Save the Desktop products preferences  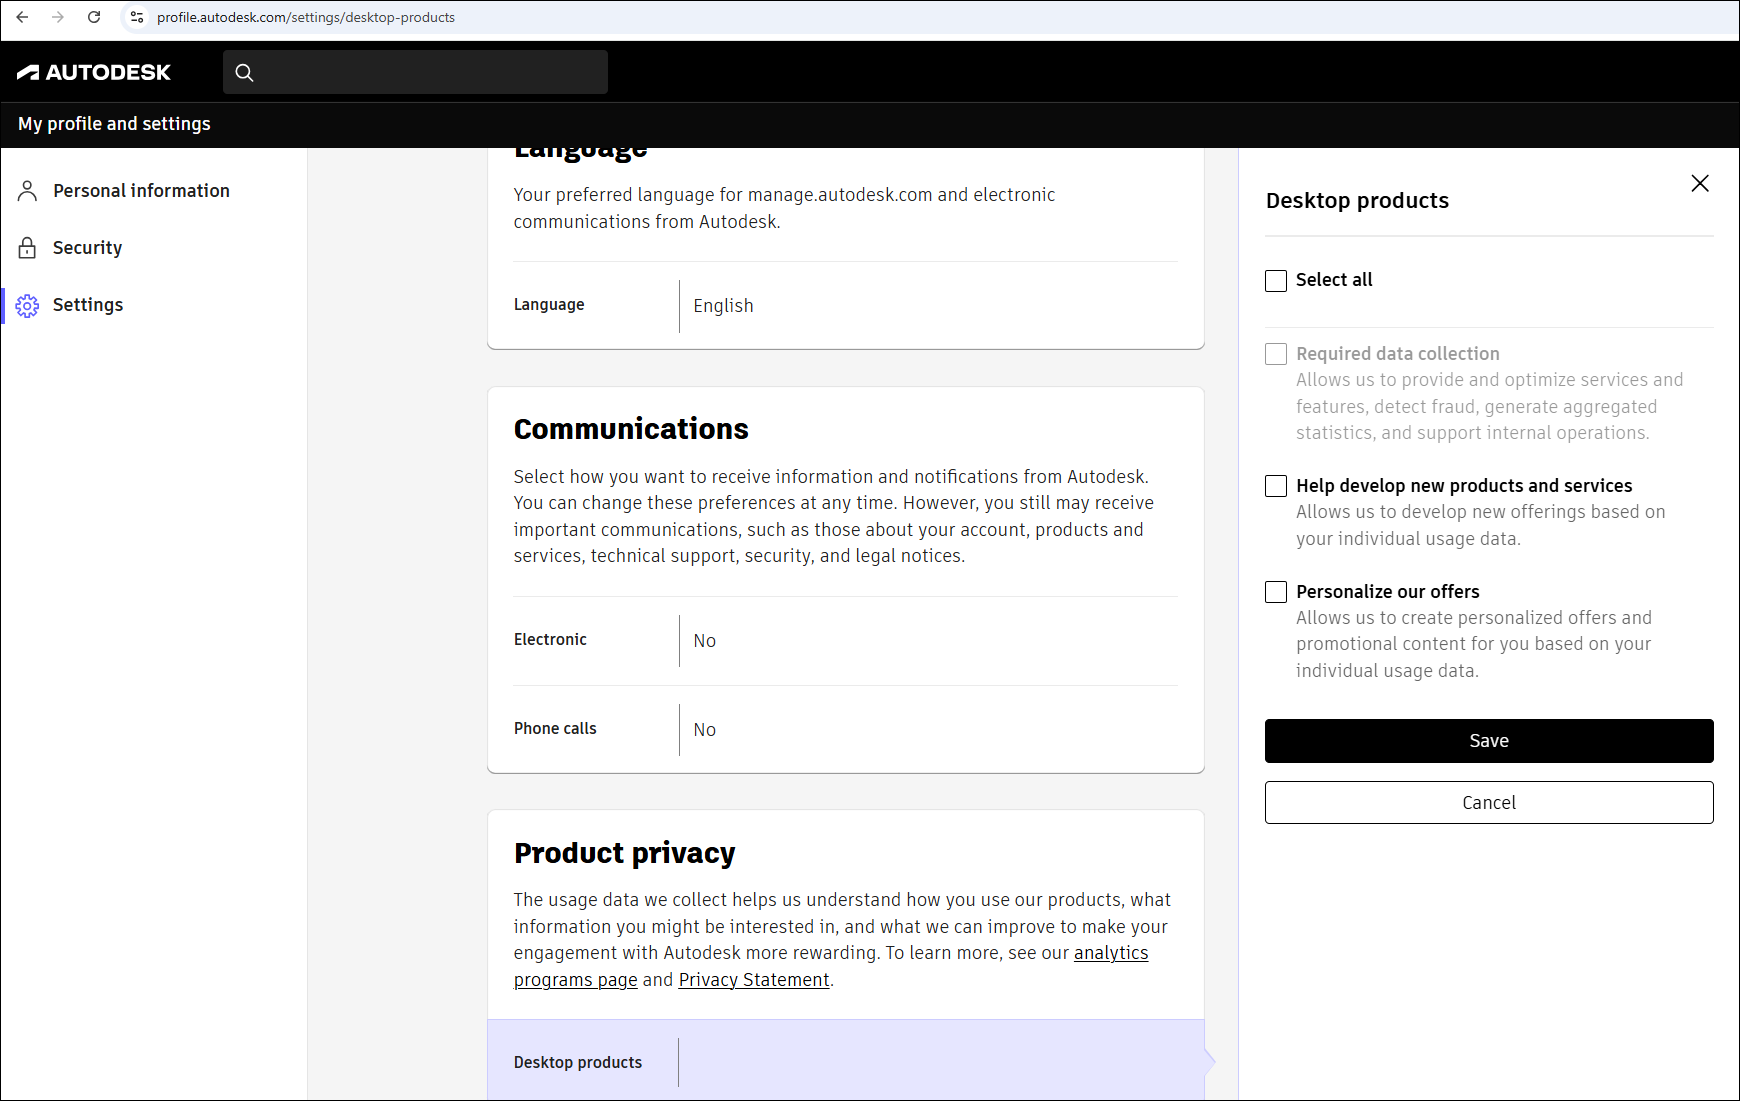click(1488, 740)
